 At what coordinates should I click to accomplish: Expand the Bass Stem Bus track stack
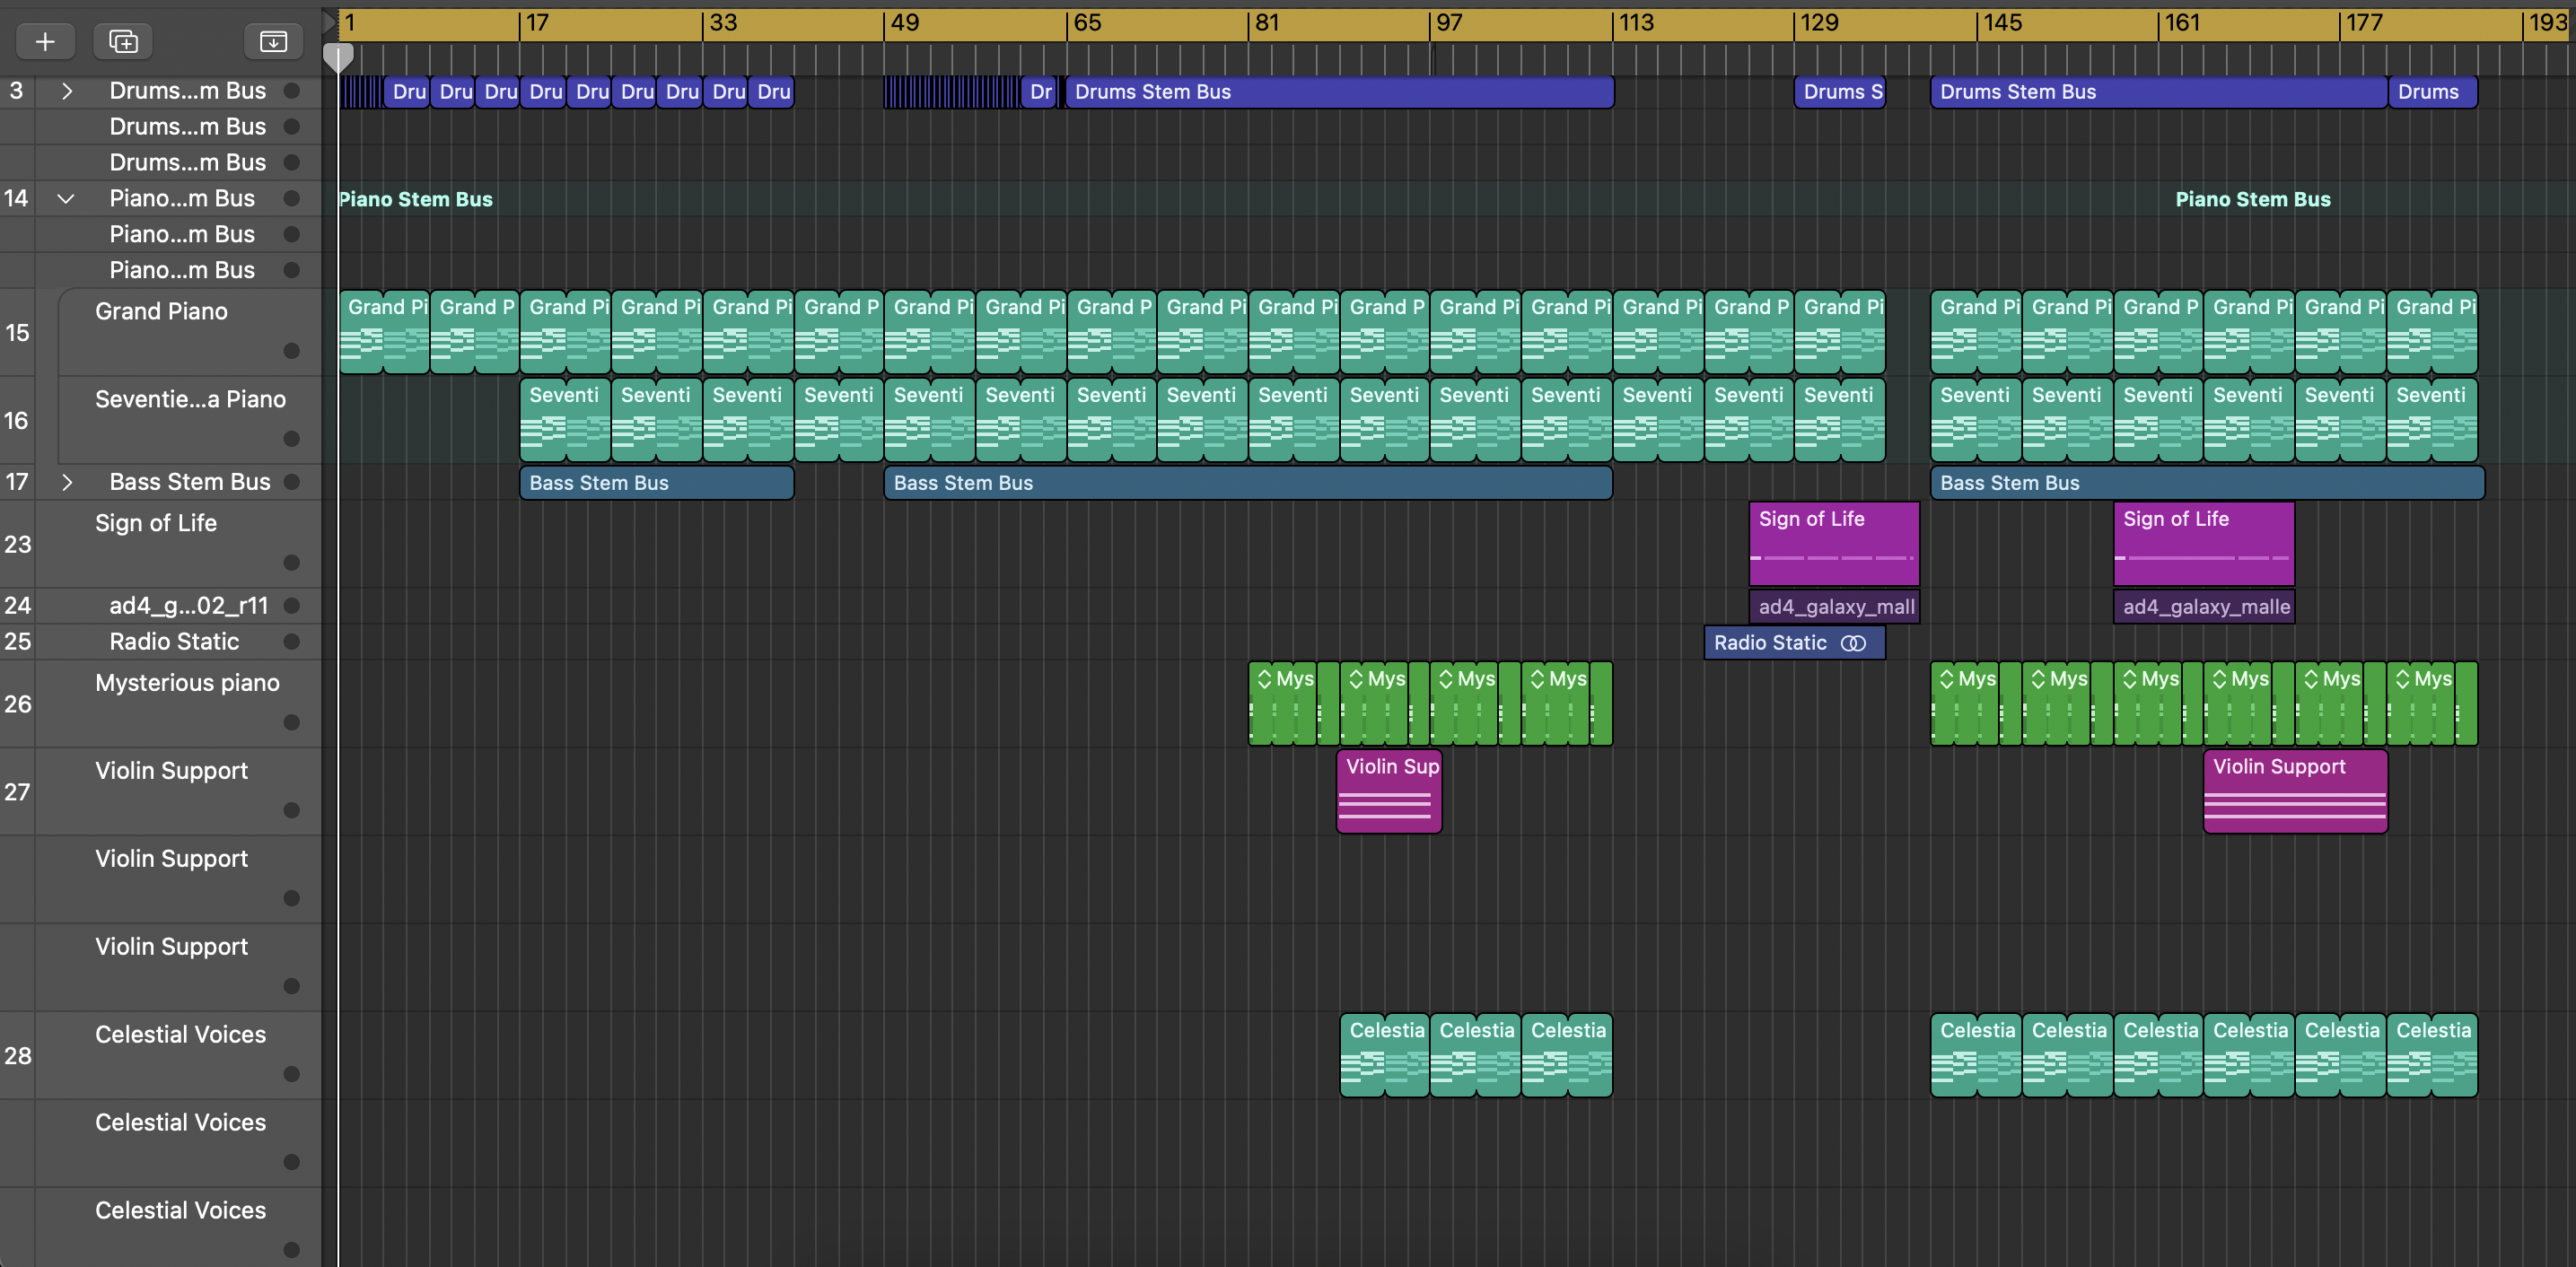tap(67, 482)
